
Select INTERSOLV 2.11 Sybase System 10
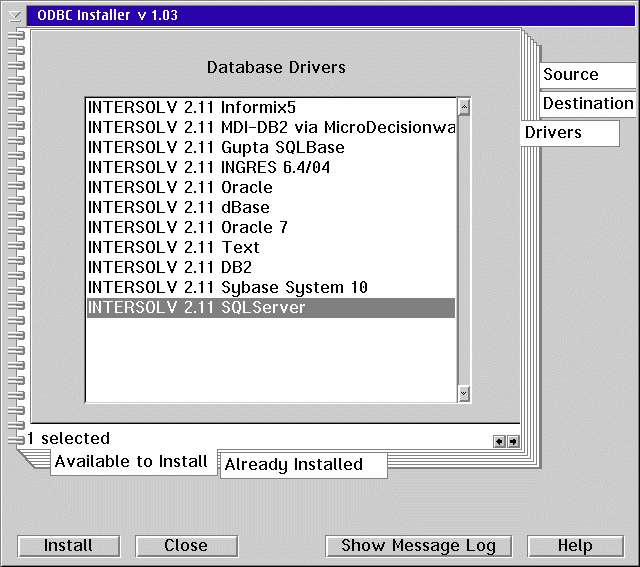(271, 288)
